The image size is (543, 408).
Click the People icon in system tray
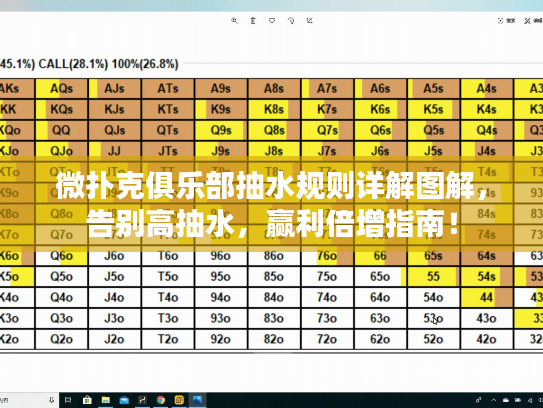(x=478, y=400)
